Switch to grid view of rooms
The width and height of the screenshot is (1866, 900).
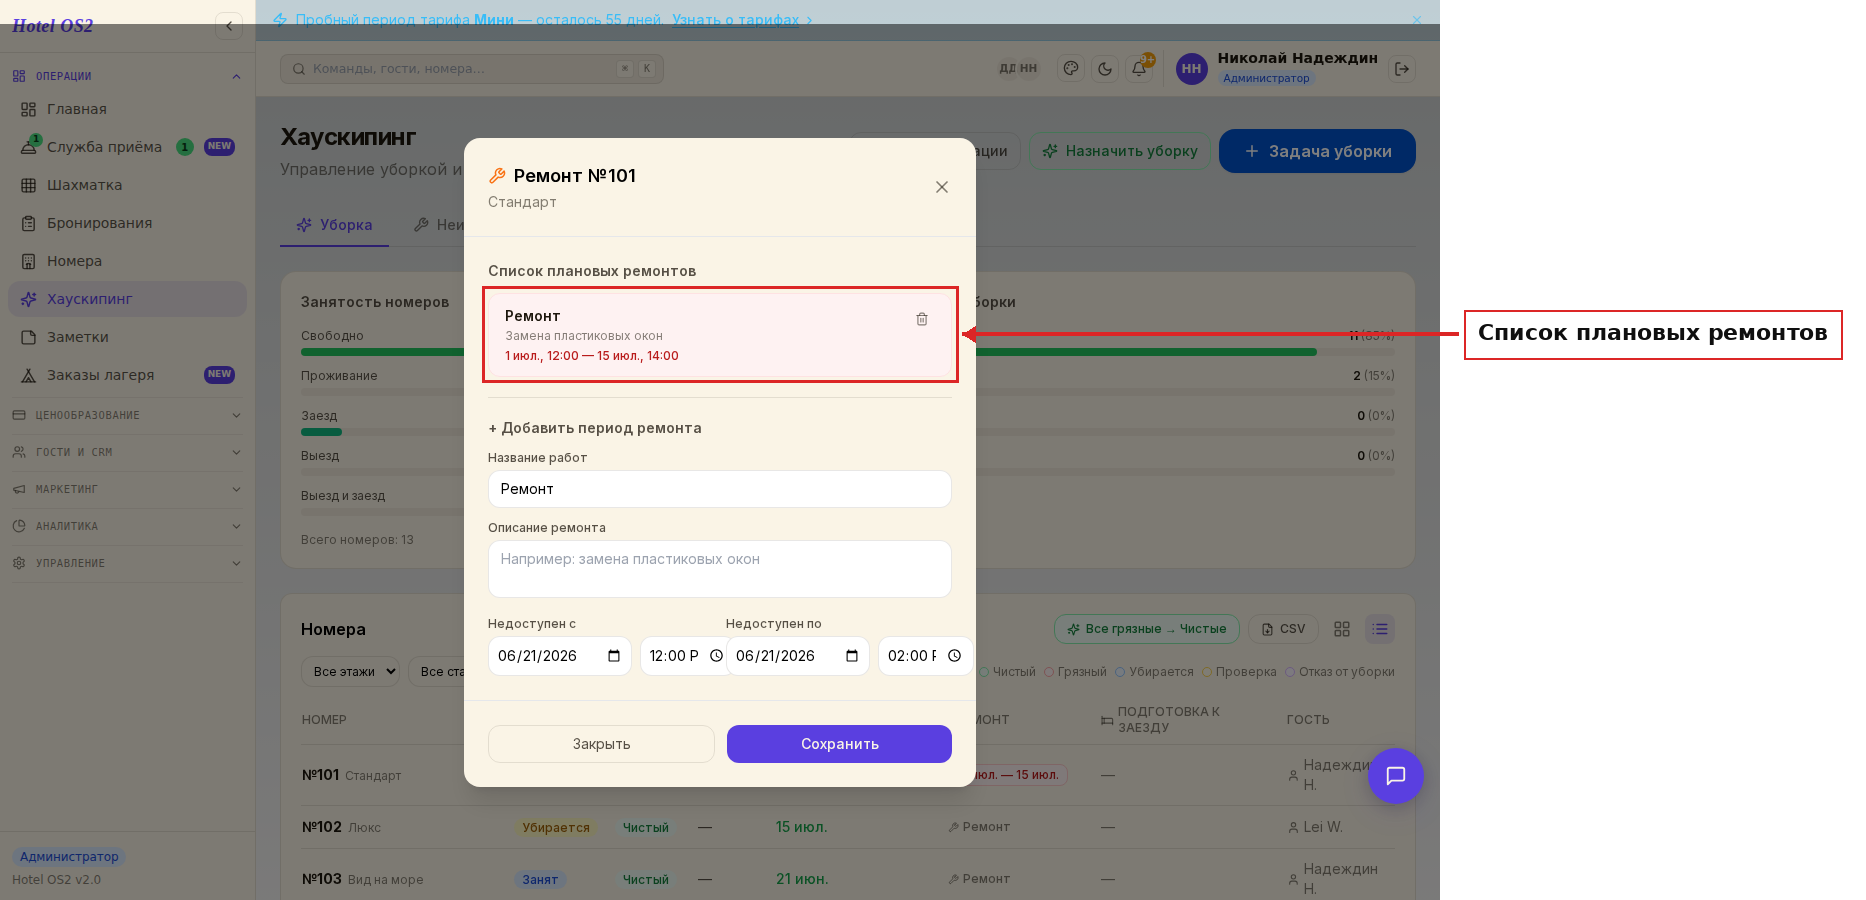pyautogui.click(x=1342, y=629)
